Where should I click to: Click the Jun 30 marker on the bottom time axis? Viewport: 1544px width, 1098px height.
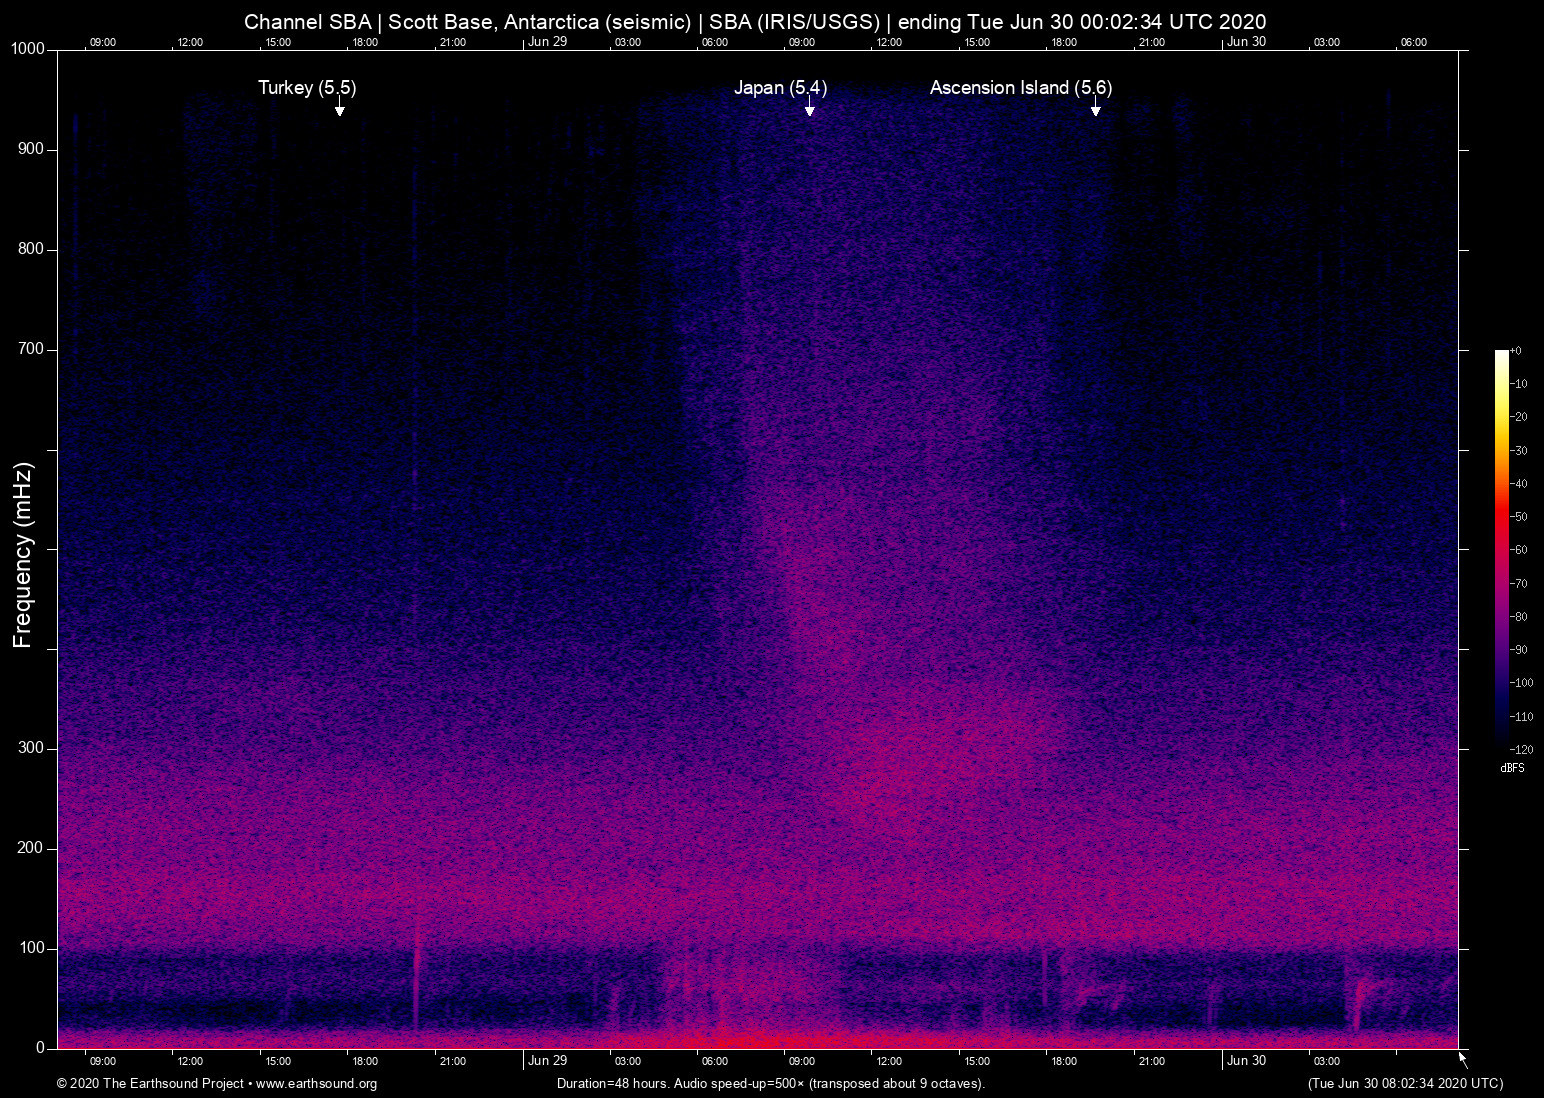coord(1246,1061)
